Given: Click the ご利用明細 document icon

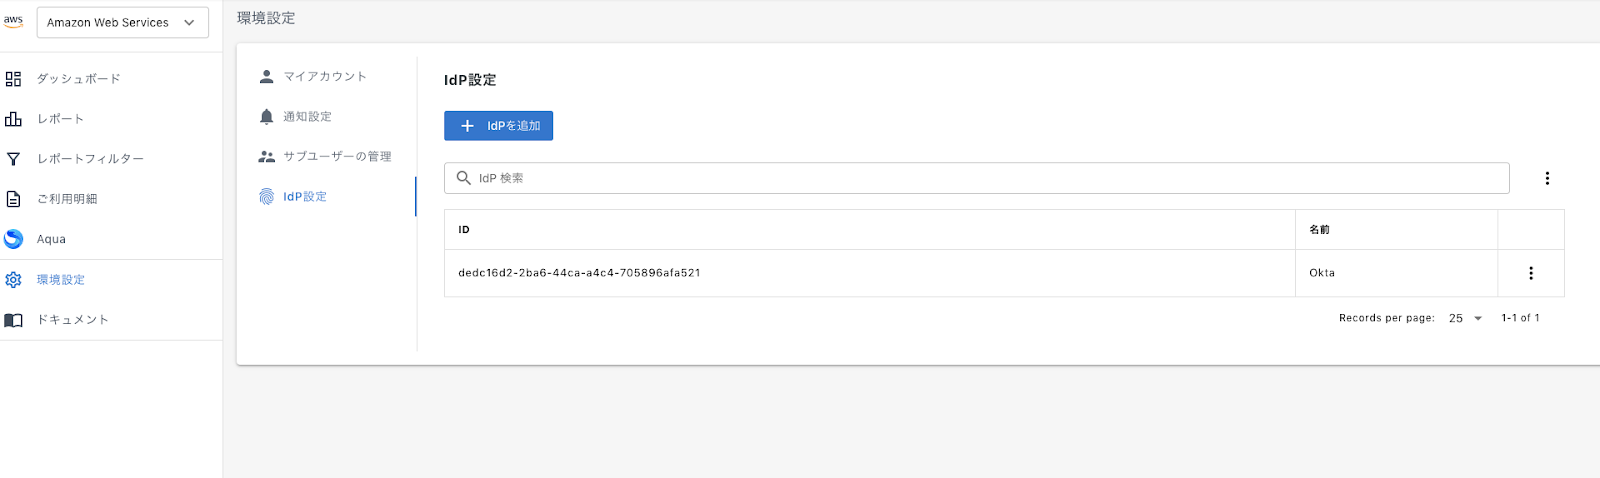Looking at the screenshot, I should [13, 199].
